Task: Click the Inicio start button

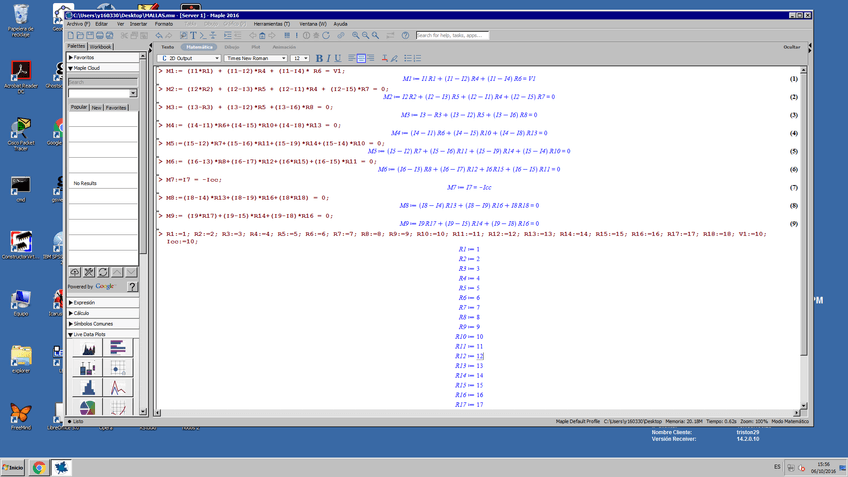Action: coord(13,467)
